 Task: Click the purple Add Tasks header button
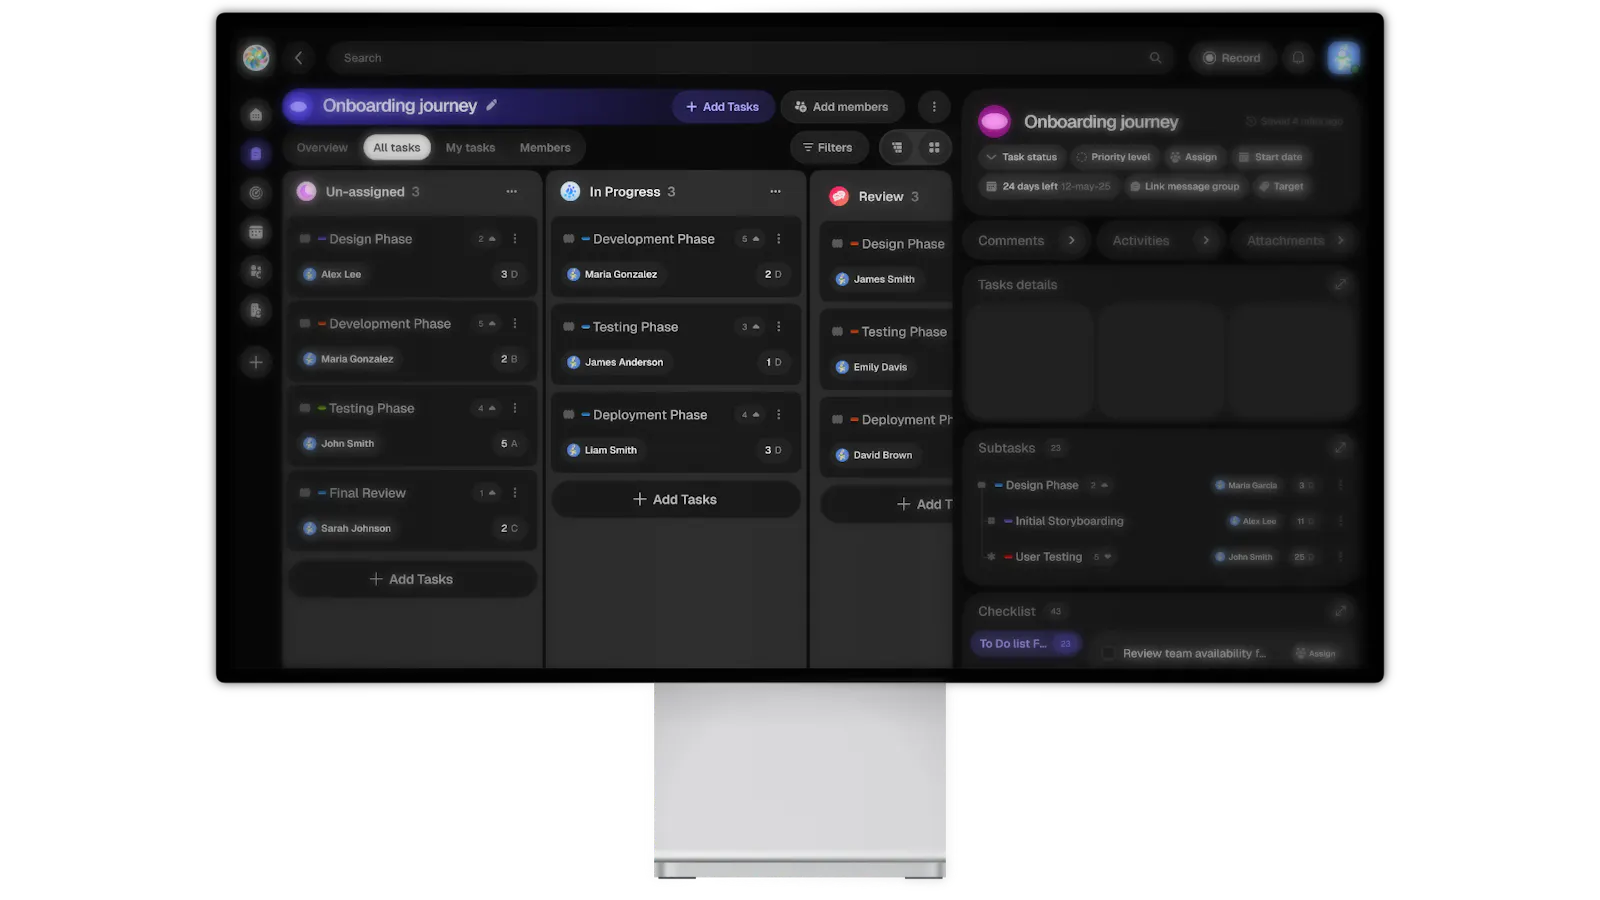click(x=722, y=107)
